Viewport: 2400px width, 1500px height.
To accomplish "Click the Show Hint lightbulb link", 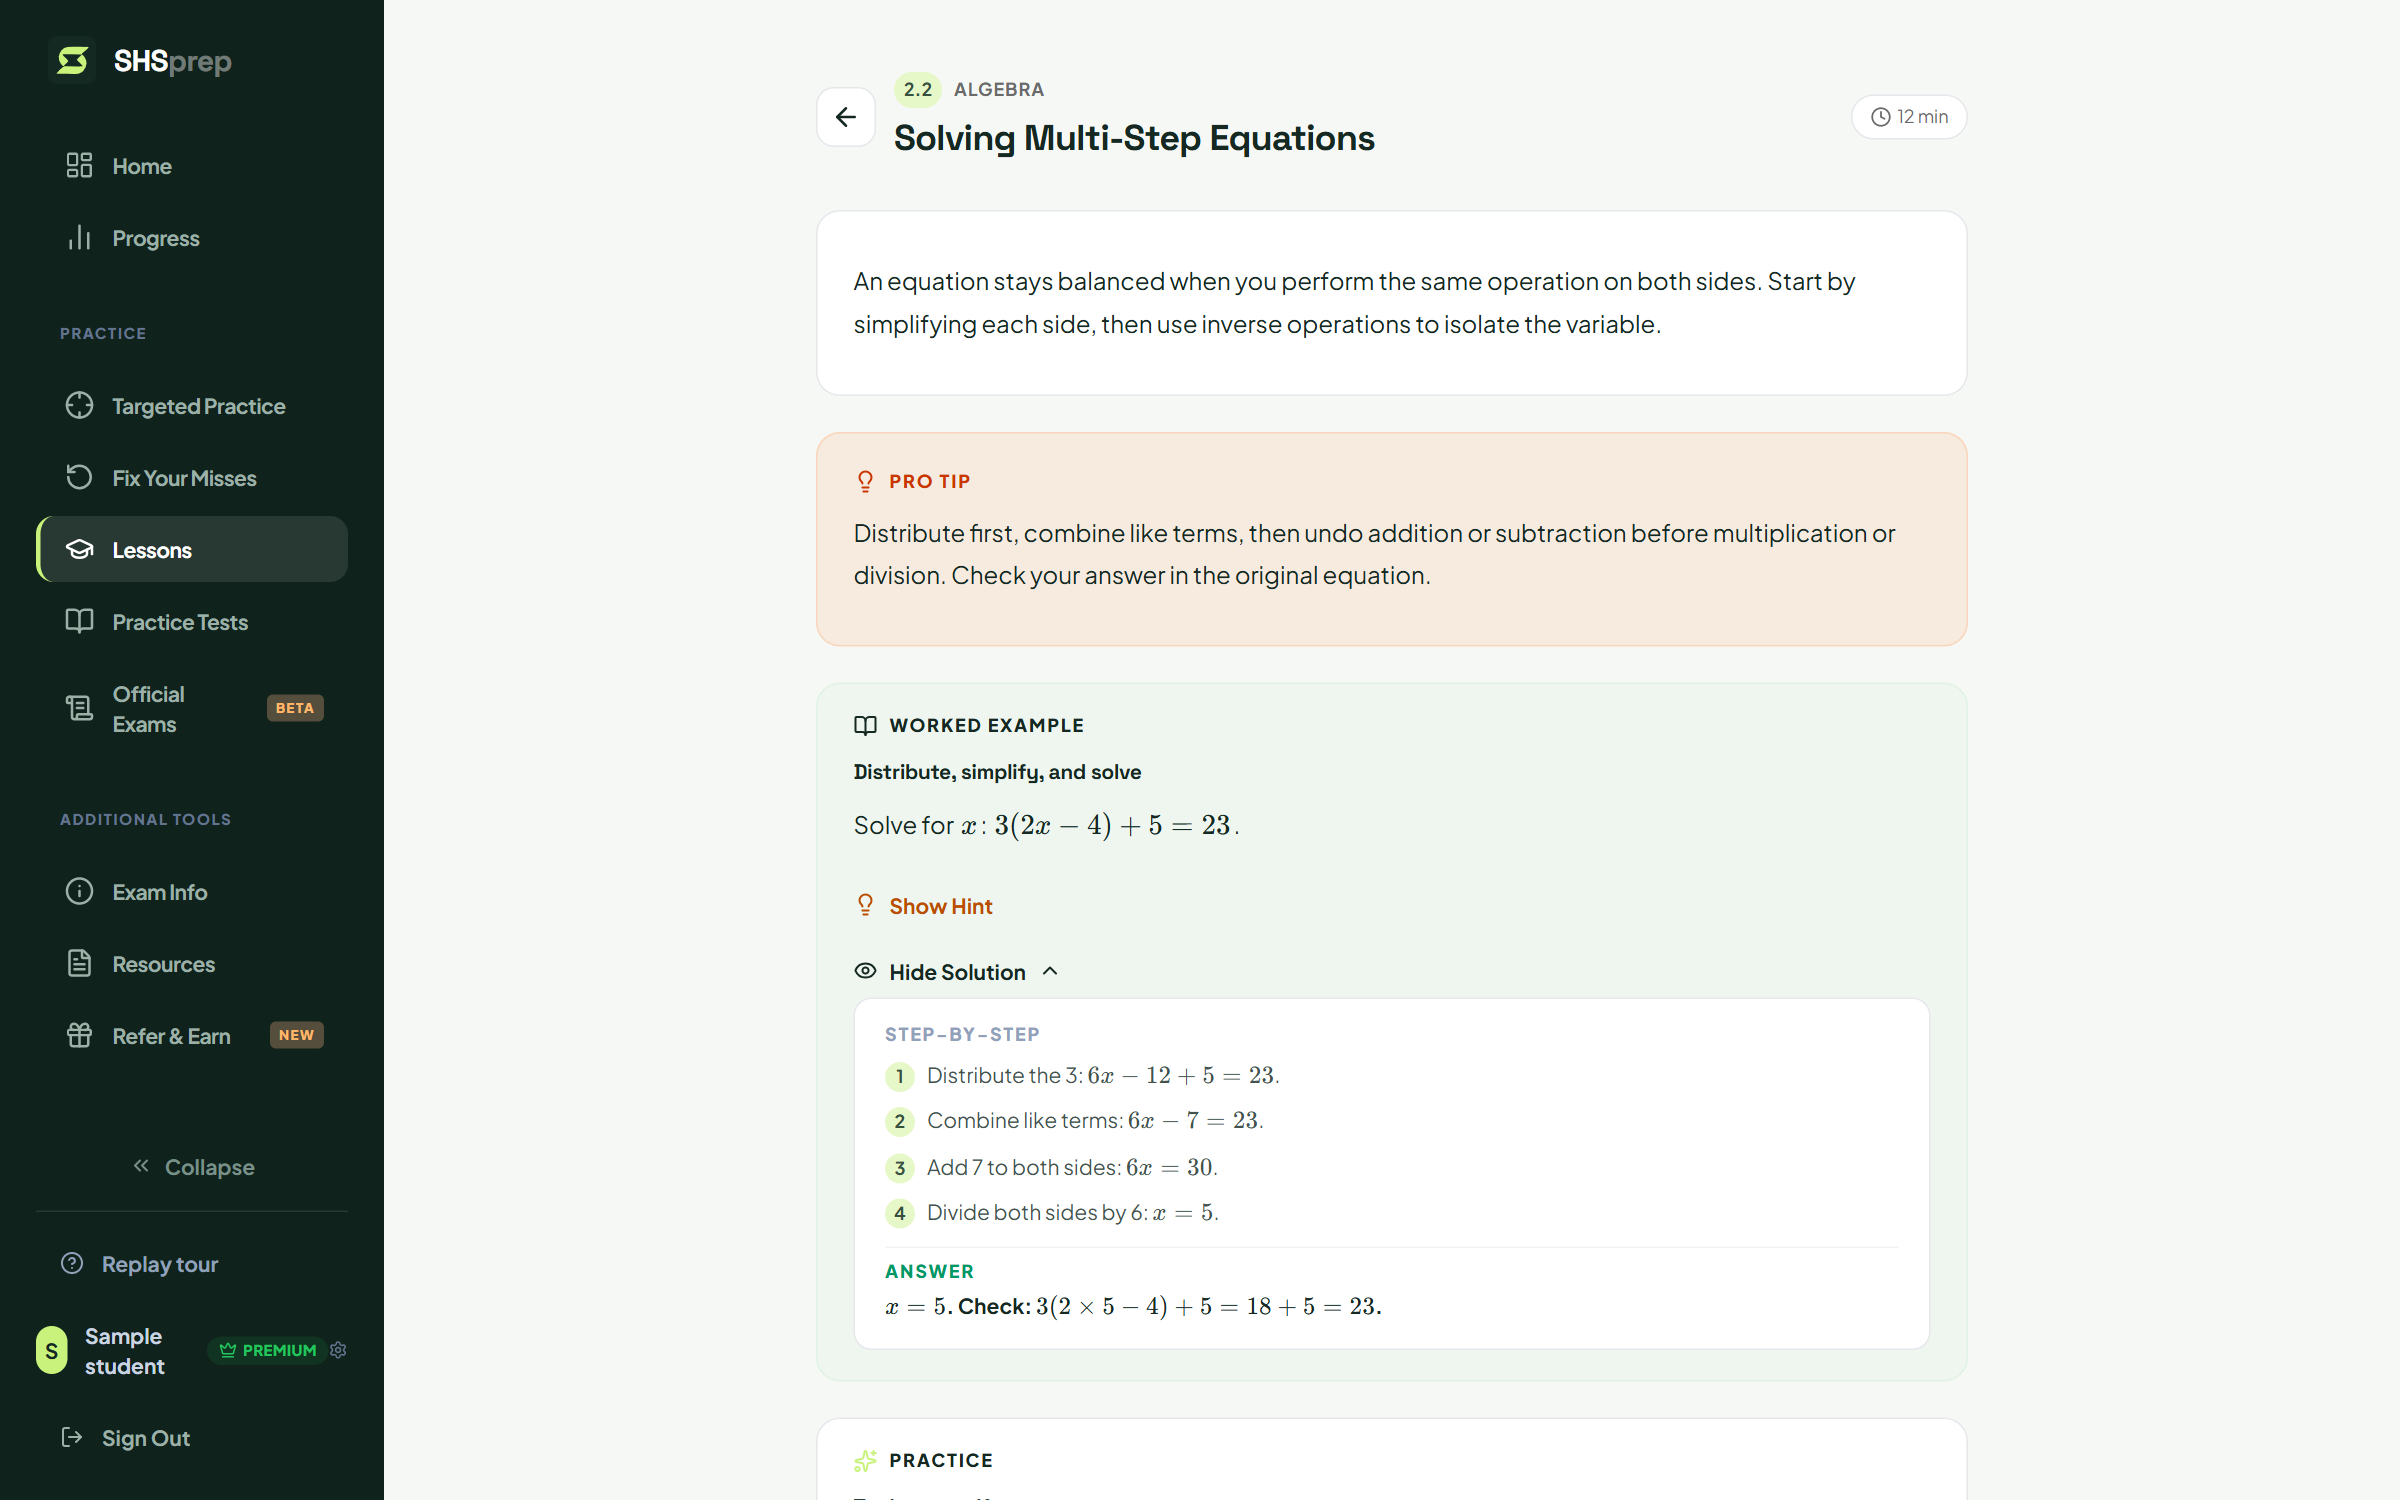I will pyautogui.click(x=923, y=906).
